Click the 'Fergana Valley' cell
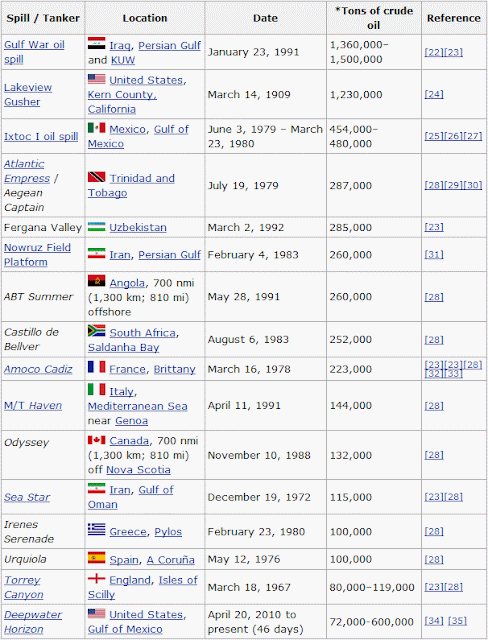 43,227
